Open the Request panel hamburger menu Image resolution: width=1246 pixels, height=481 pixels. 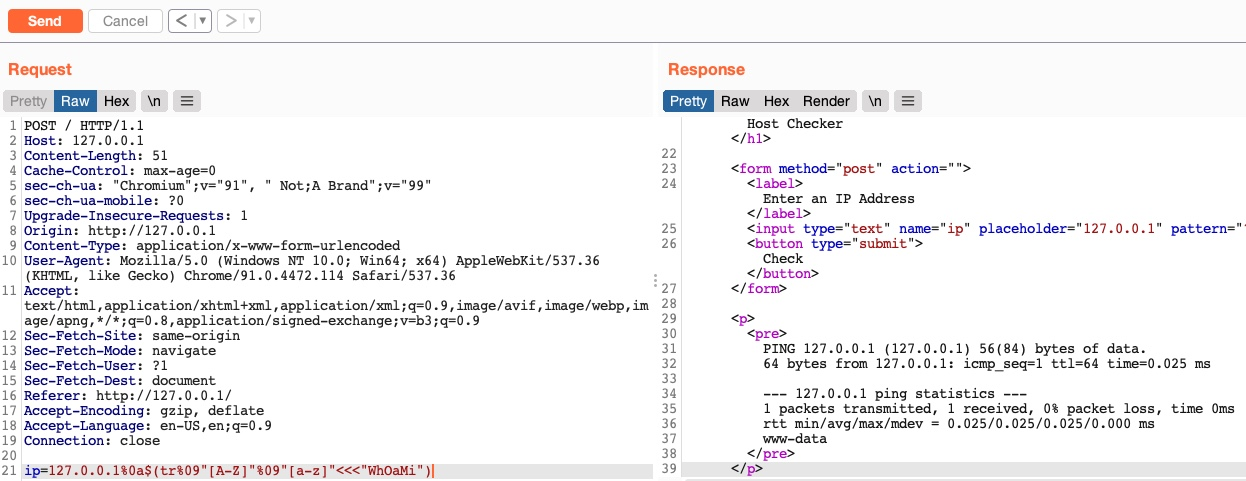click(x=187, y=101)
